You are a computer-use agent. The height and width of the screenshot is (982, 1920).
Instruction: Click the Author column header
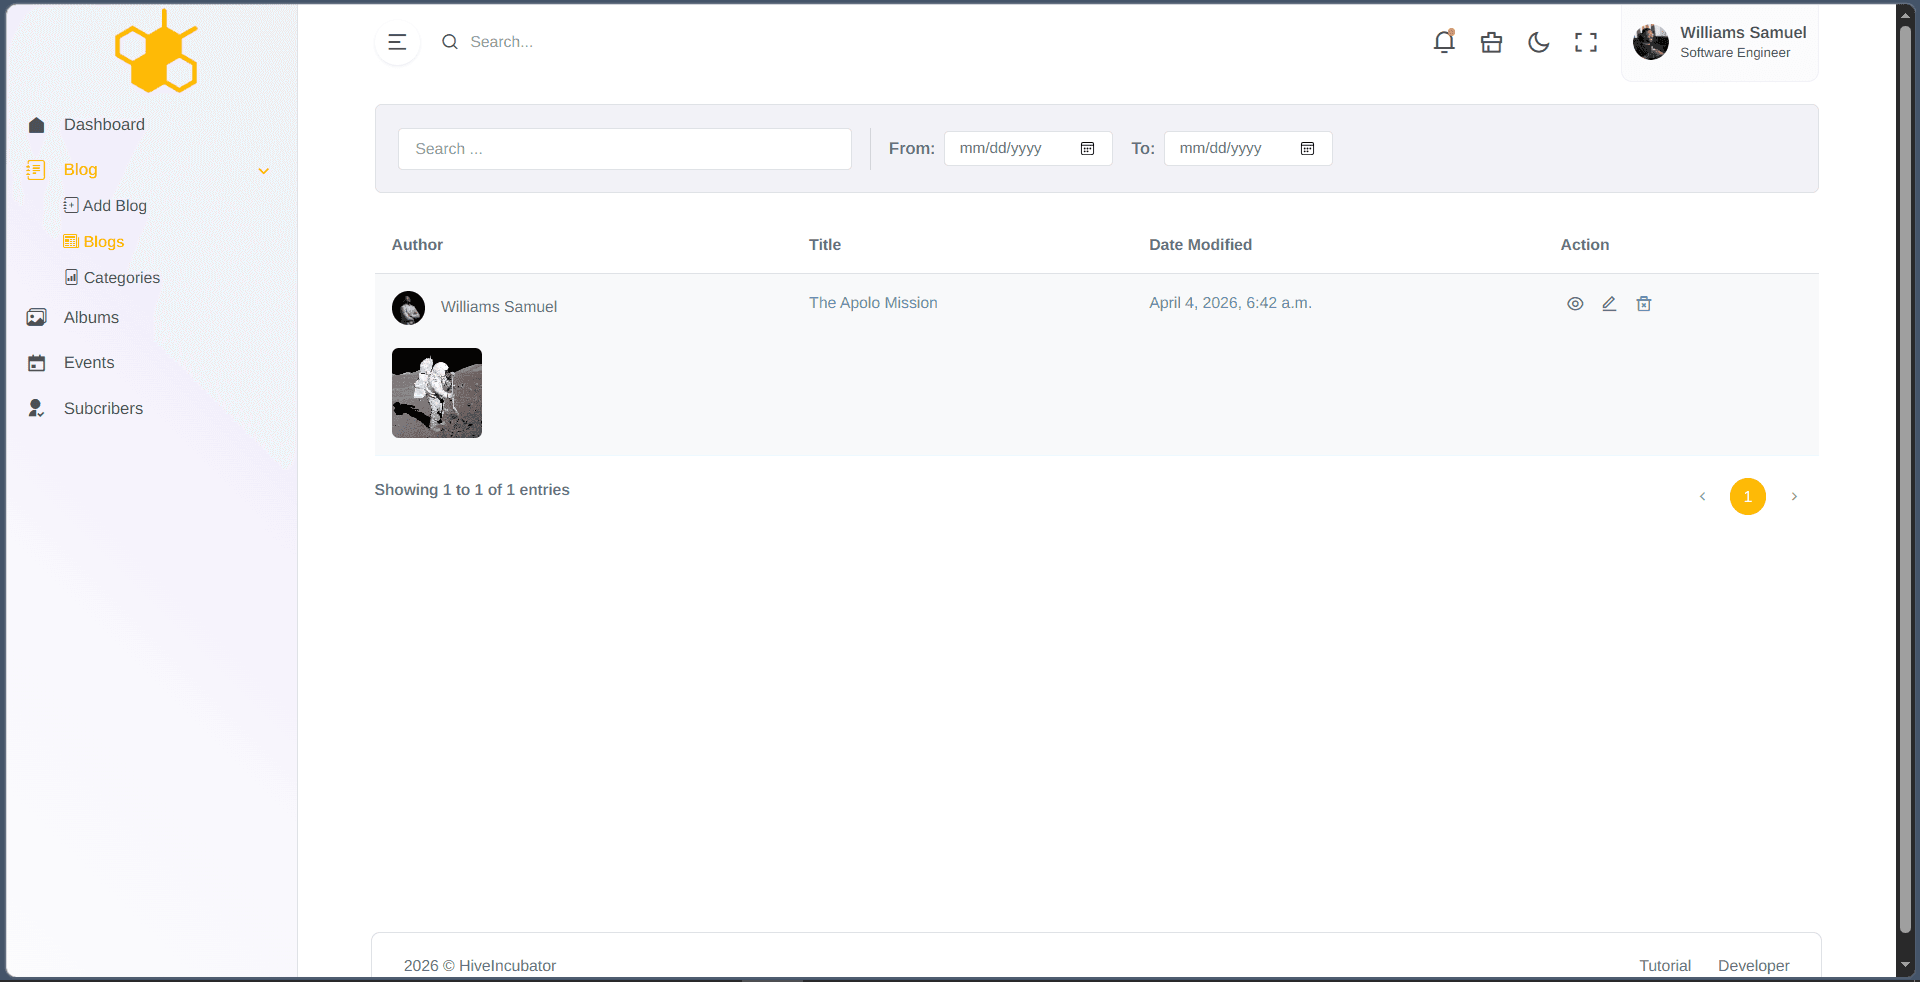click(417, 245)
